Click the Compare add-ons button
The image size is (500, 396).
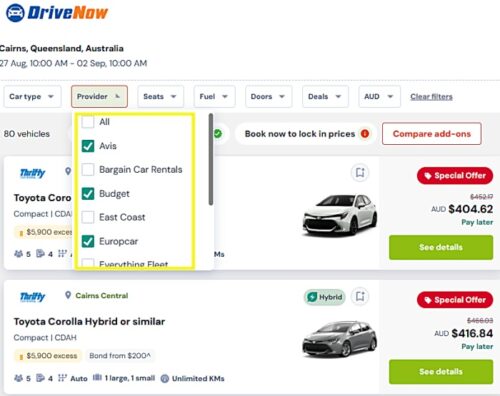point(432,134)
